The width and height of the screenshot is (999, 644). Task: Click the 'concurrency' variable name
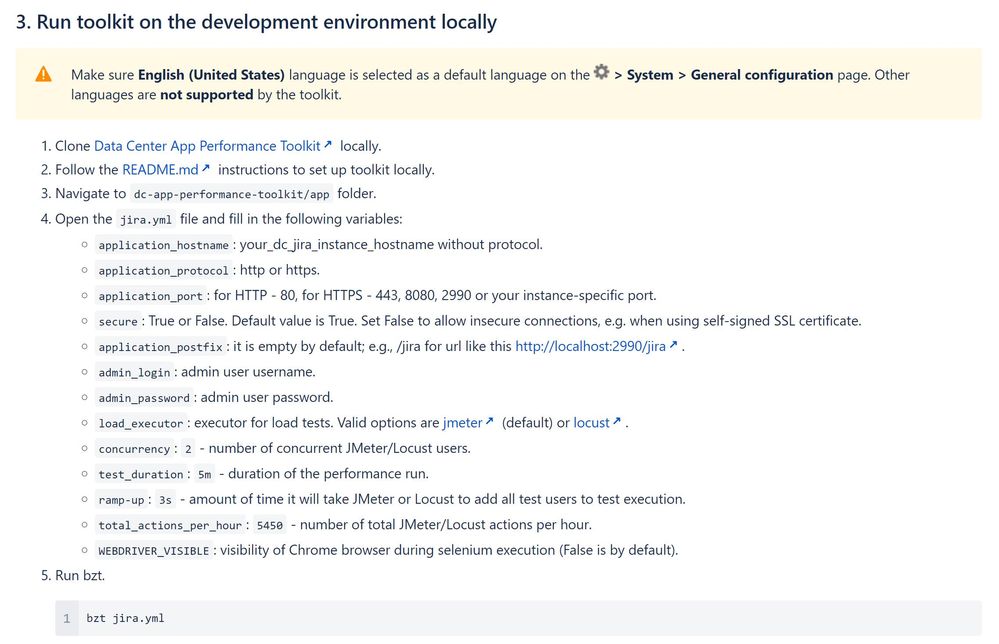(134, 449)
